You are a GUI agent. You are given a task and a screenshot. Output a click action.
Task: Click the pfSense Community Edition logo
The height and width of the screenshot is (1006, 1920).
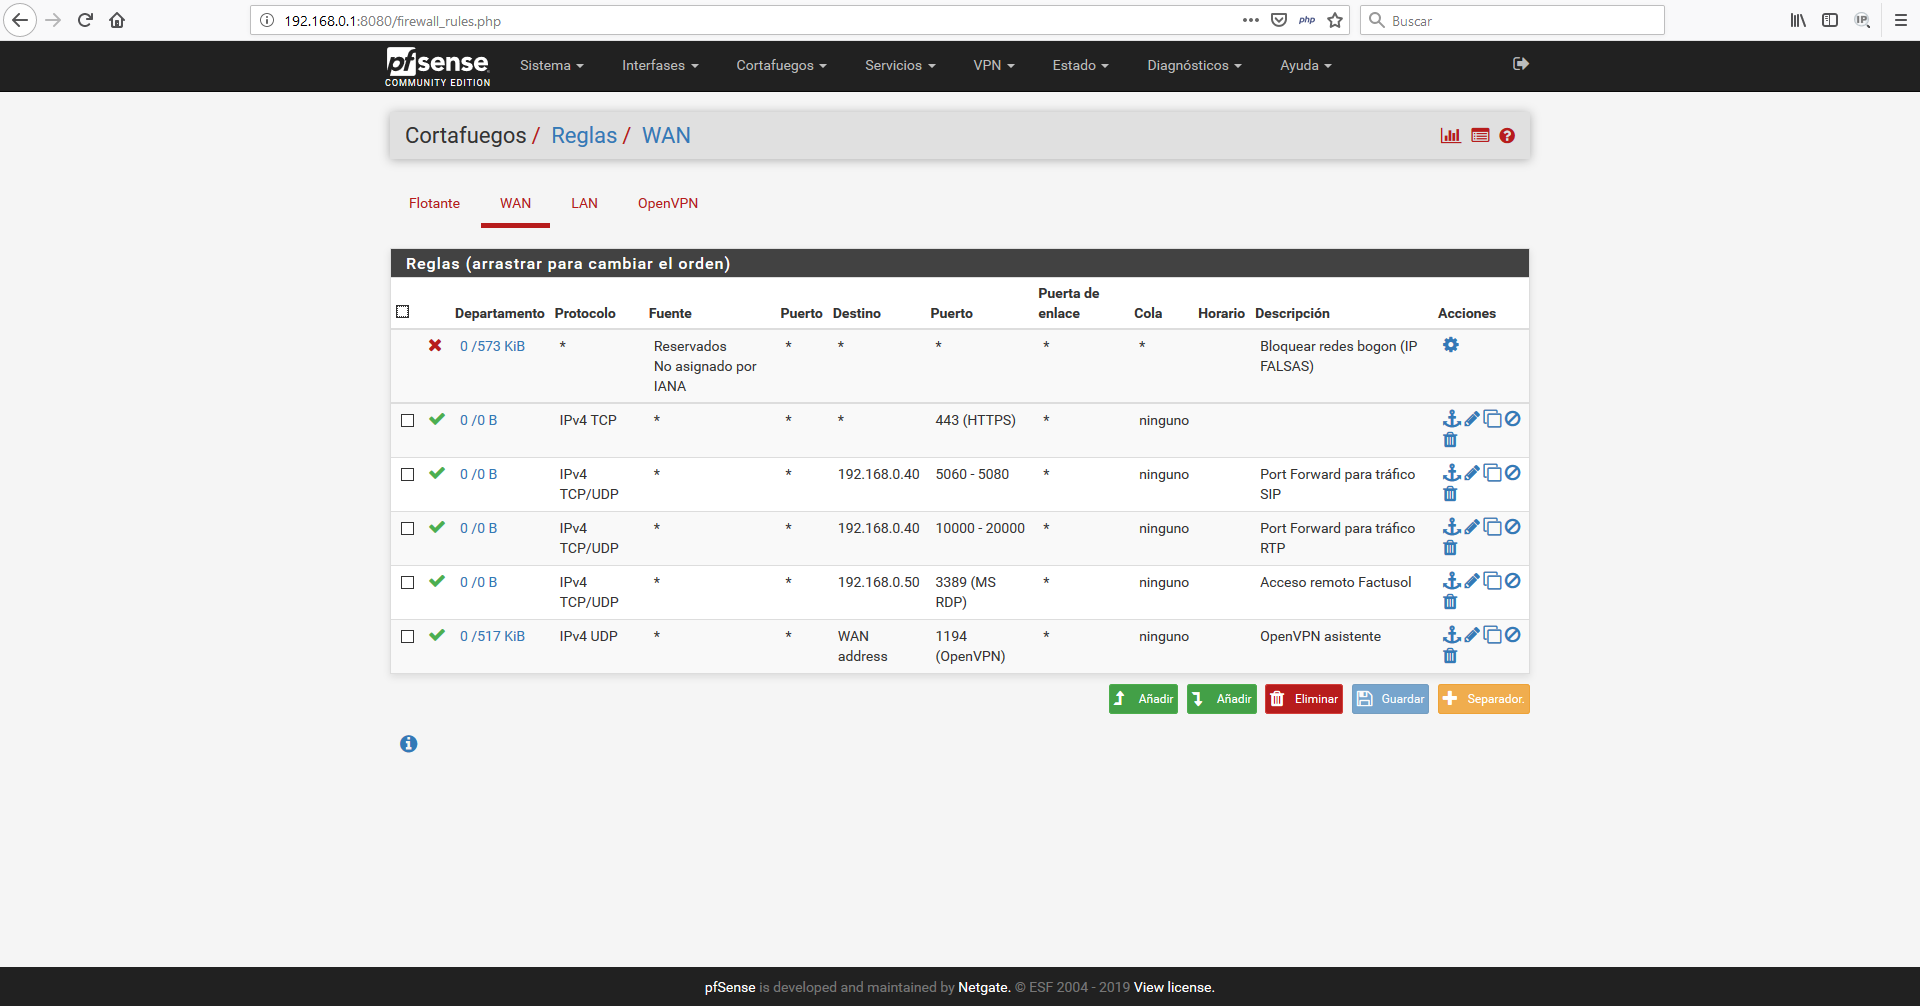click(x=438, y=67)
